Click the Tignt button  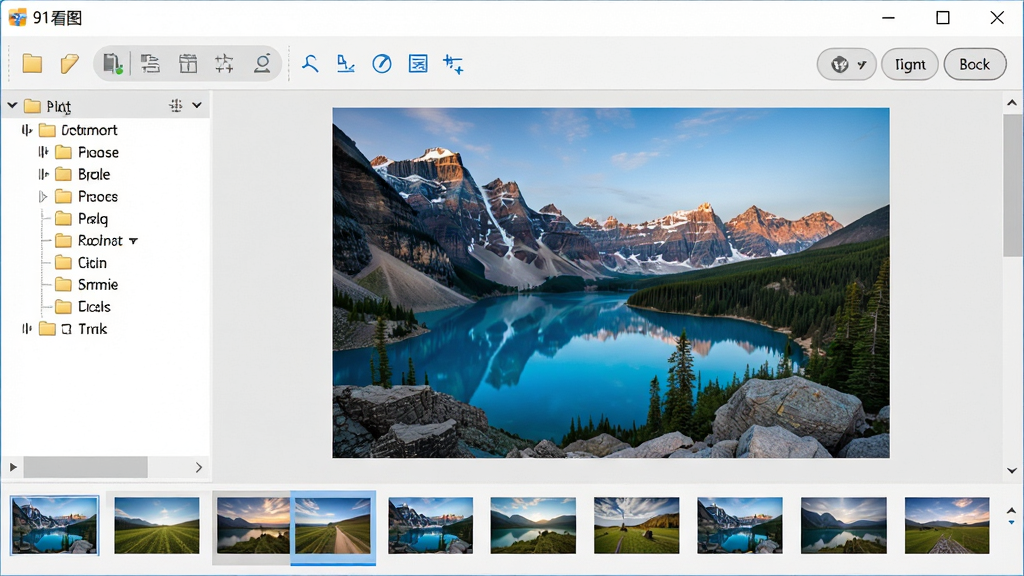(x=910, y=64)
